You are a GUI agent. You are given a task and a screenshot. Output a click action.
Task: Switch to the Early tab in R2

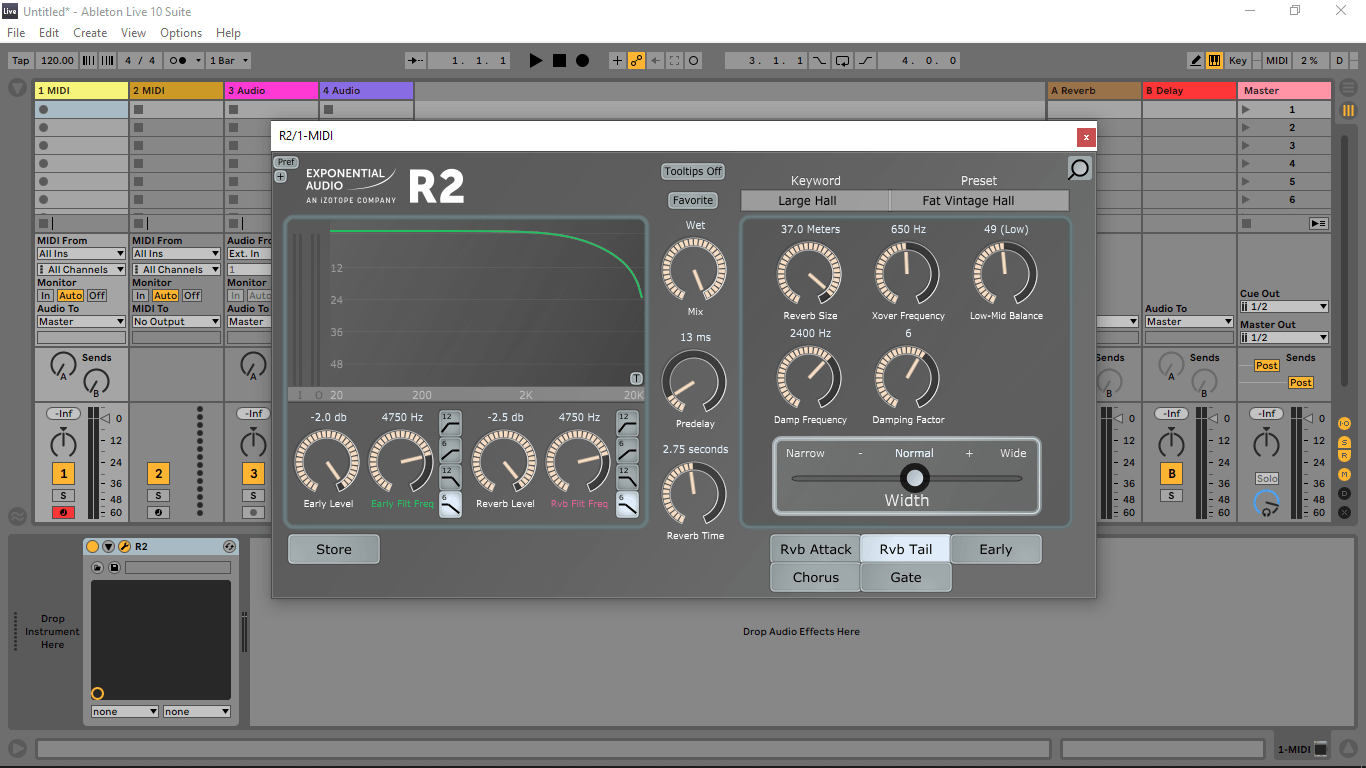996,549
